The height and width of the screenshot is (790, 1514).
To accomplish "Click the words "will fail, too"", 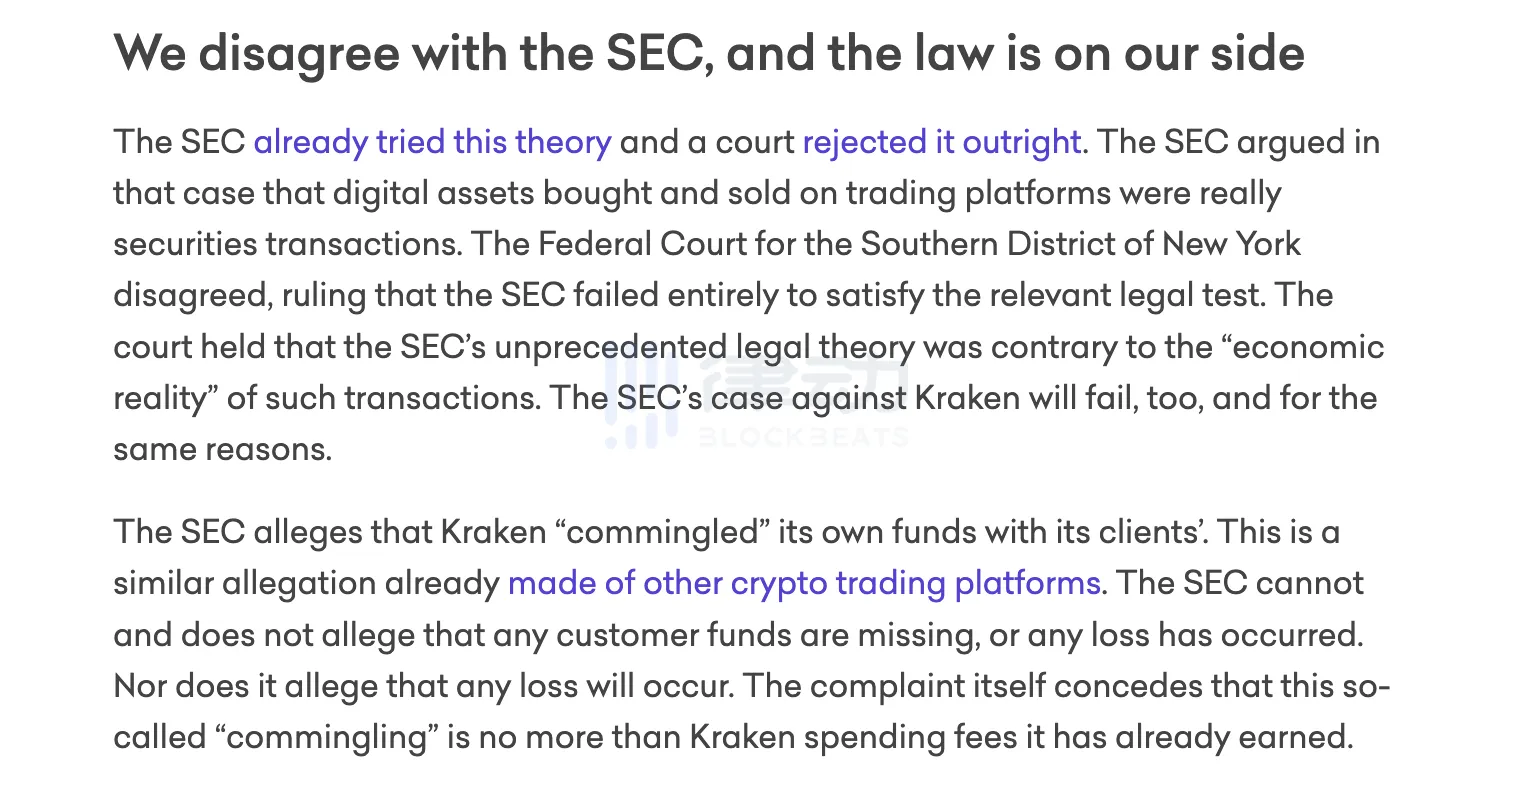I will (x=1074, y=398).
